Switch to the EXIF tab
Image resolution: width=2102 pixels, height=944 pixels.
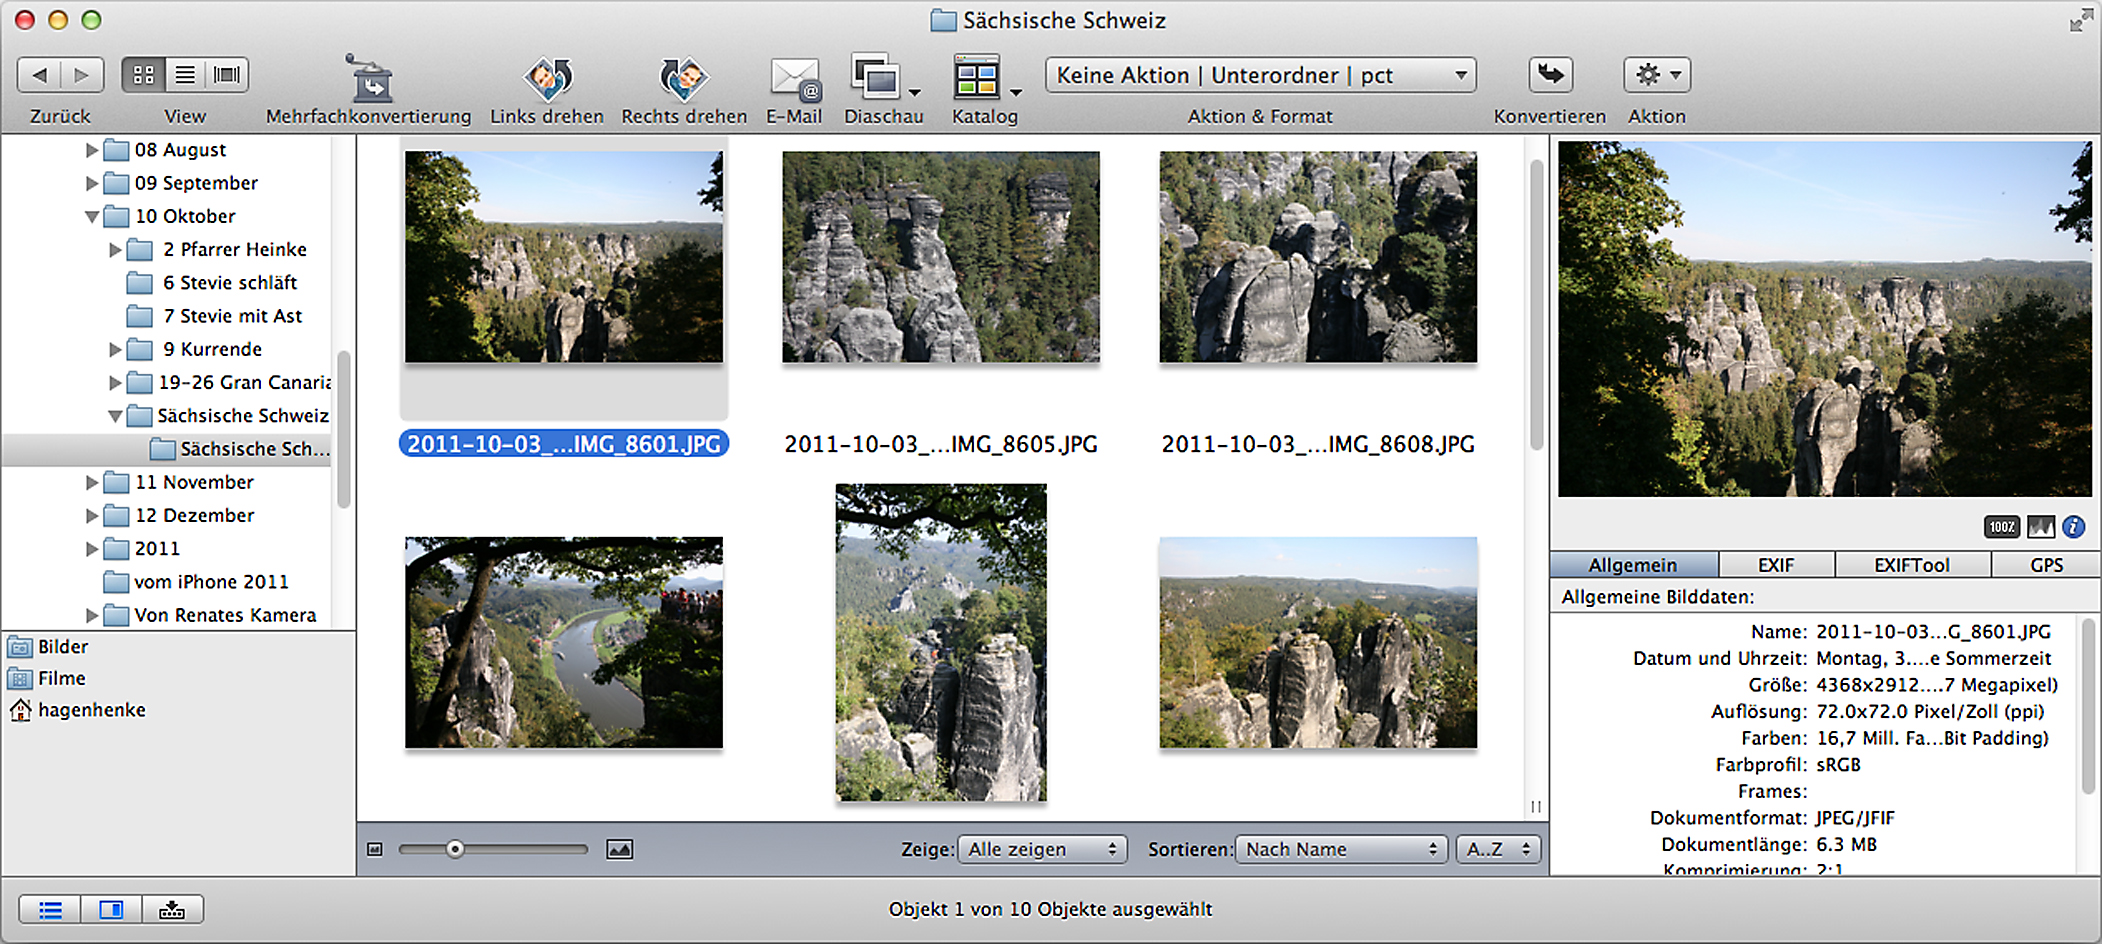coord(1776,565)
